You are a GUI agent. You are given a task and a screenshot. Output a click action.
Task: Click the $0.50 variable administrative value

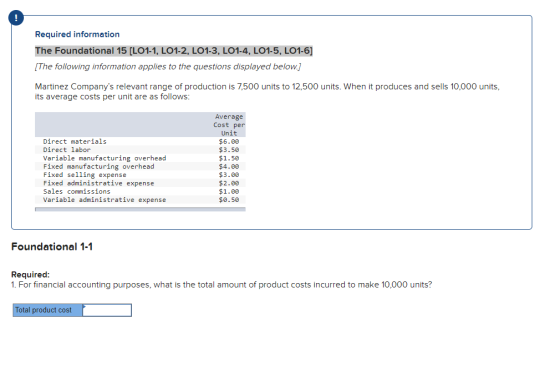coord(229,200)
